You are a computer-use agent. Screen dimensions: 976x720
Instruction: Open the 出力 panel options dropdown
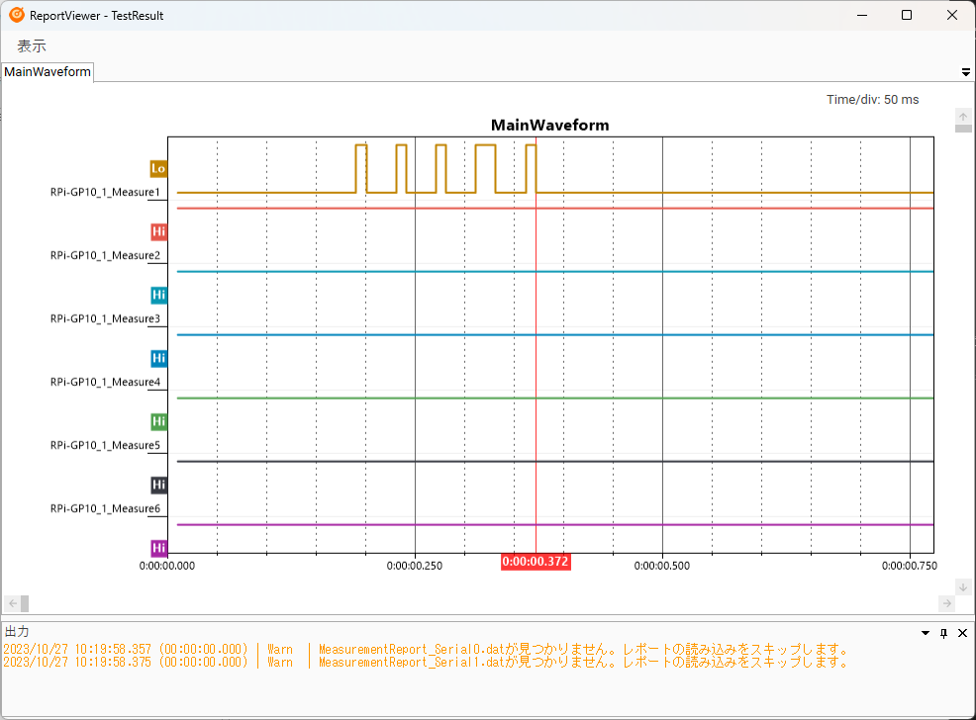click(925, 633)
